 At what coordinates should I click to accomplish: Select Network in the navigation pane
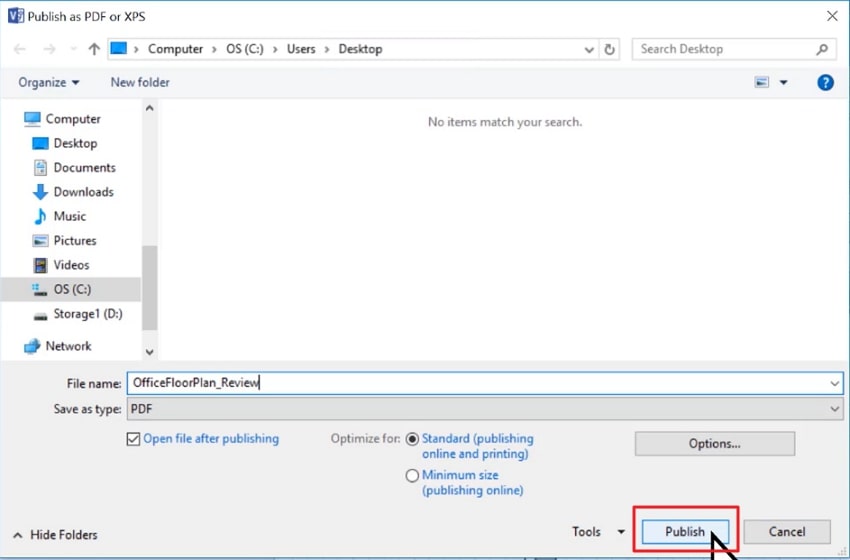(x=57, y=346)
